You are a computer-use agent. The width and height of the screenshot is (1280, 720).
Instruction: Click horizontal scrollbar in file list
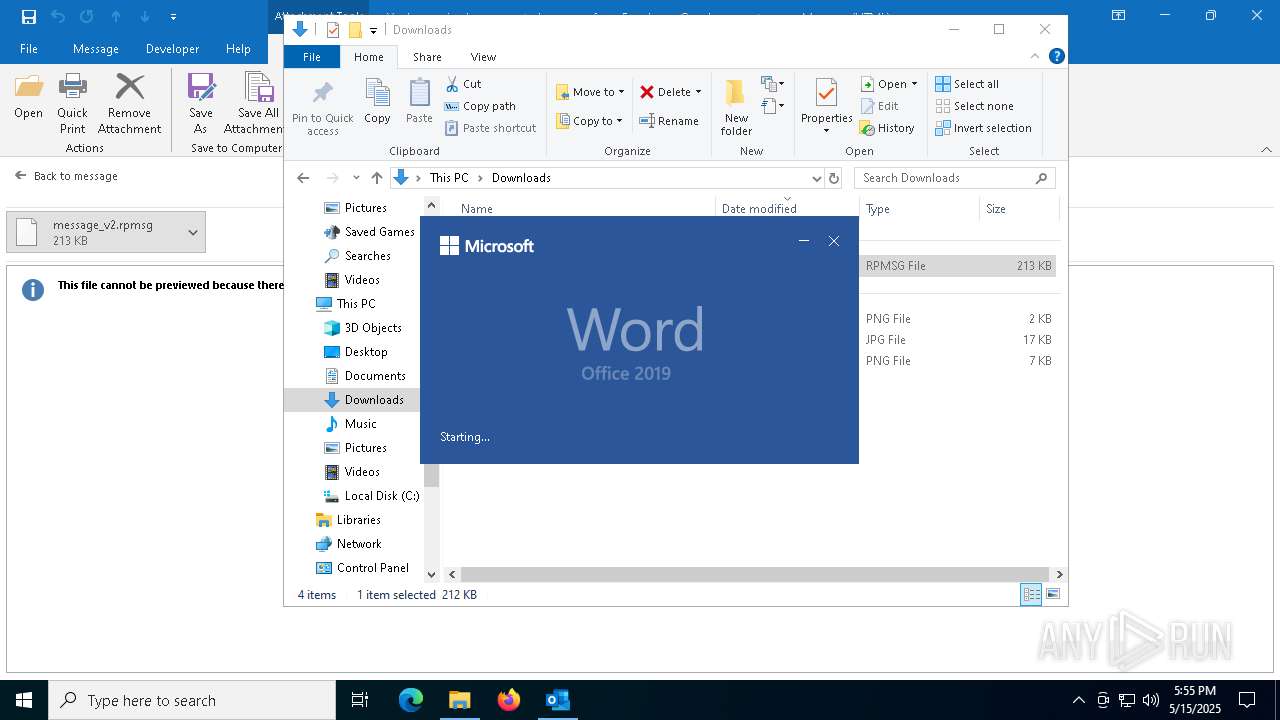click(755, 574)
